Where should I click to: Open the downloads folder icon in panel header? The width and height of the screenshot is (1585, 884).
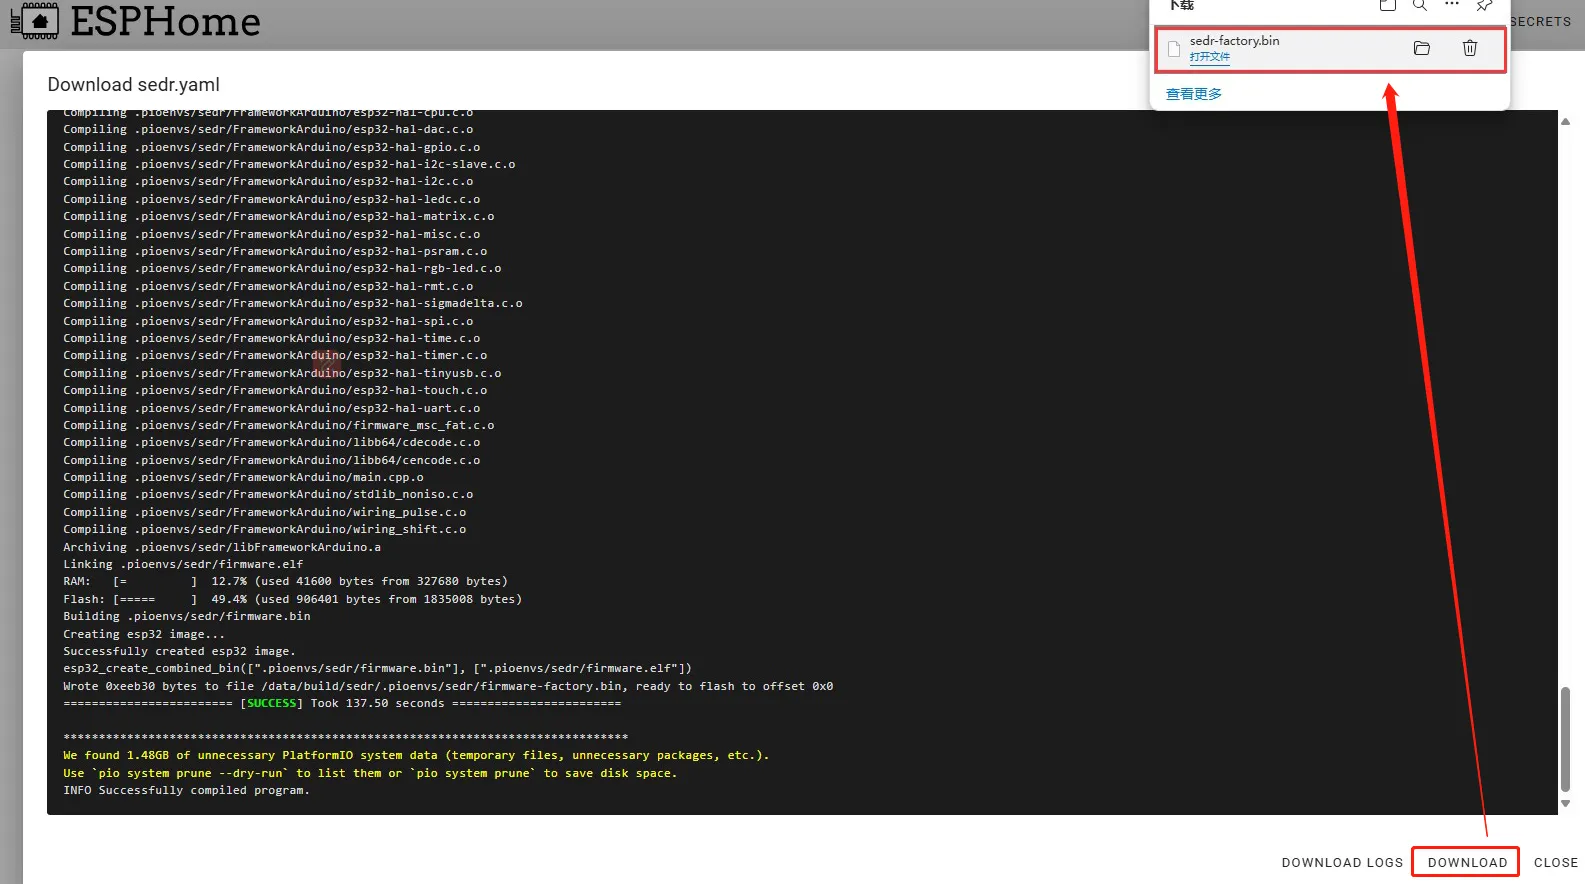(1387, 6)
